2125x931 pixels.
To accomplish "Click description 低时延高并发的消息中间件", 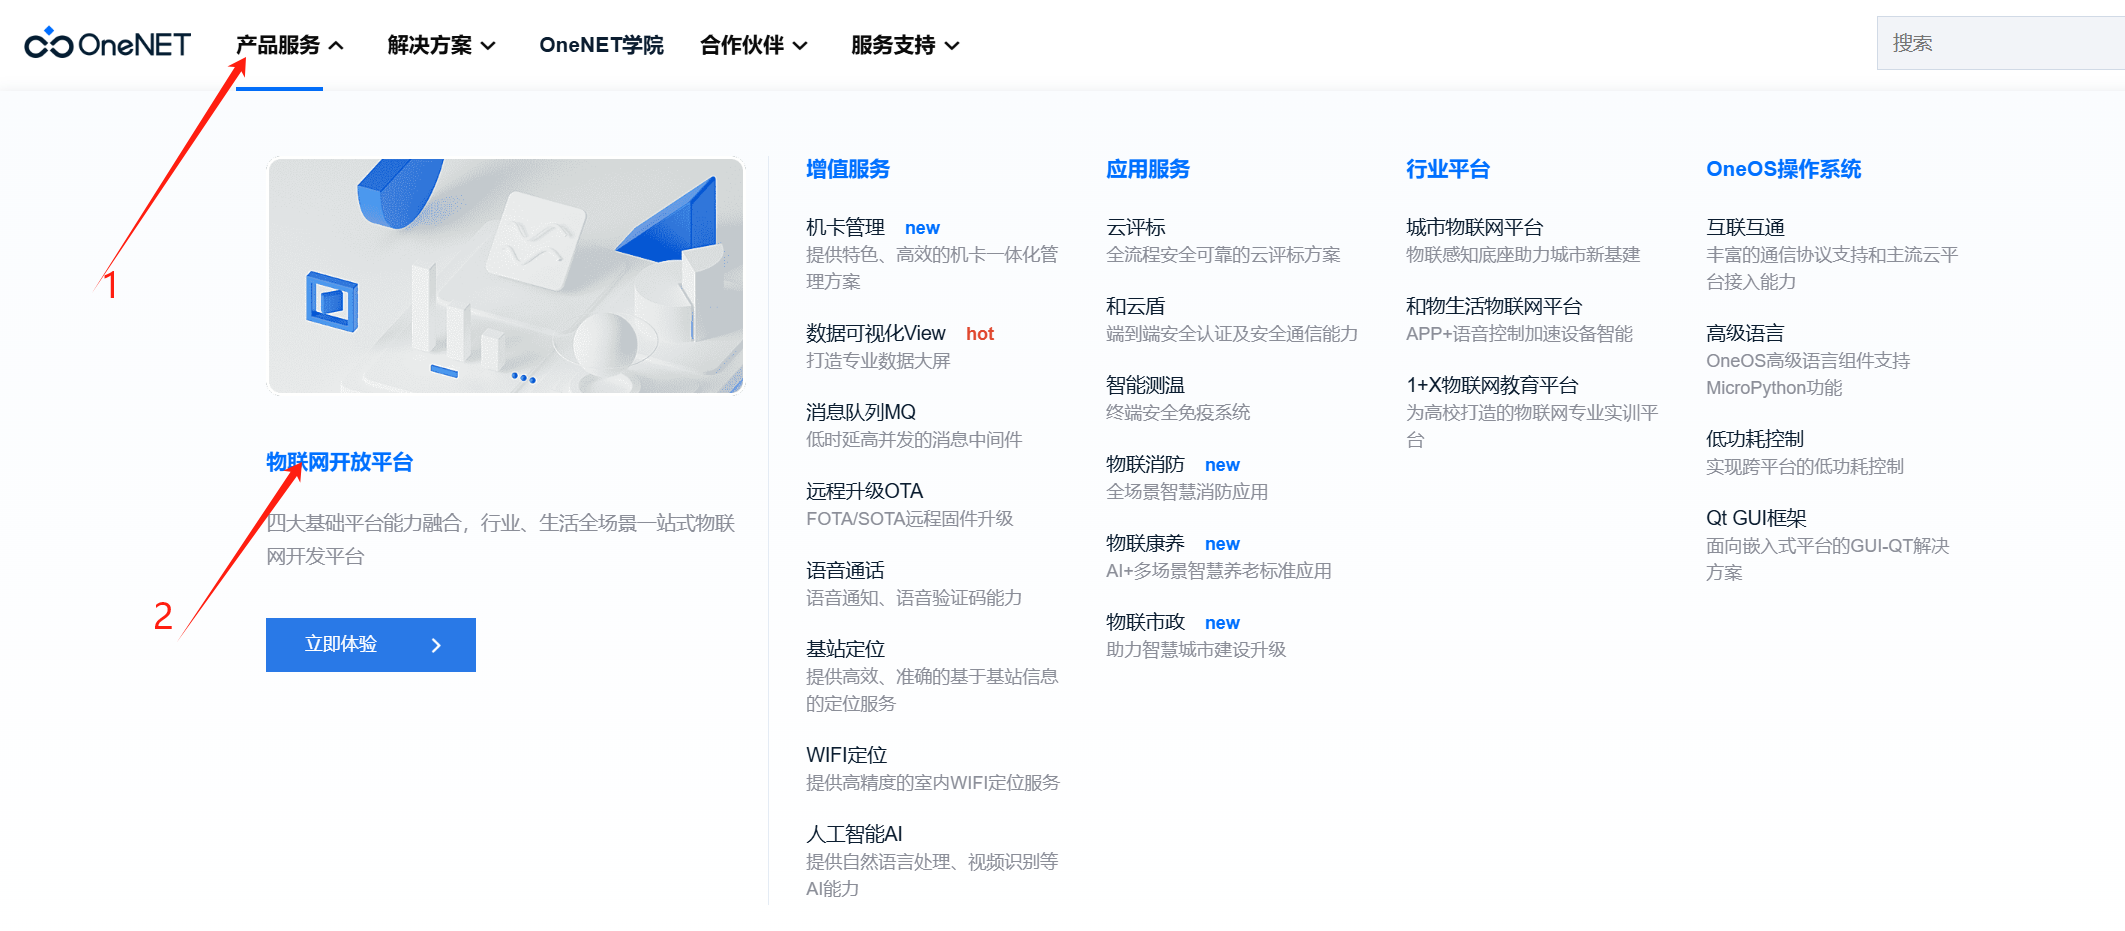I will 914,440.
